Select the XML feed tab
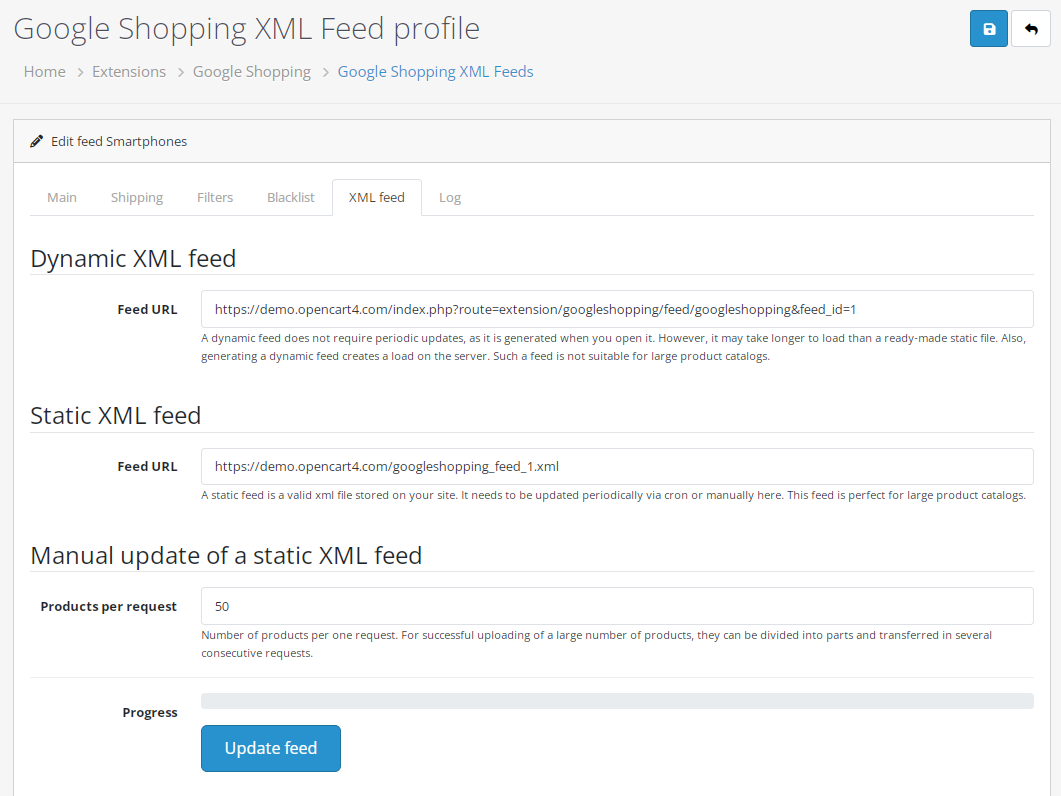Screen dimensions: 1061x796 (377, 198)
